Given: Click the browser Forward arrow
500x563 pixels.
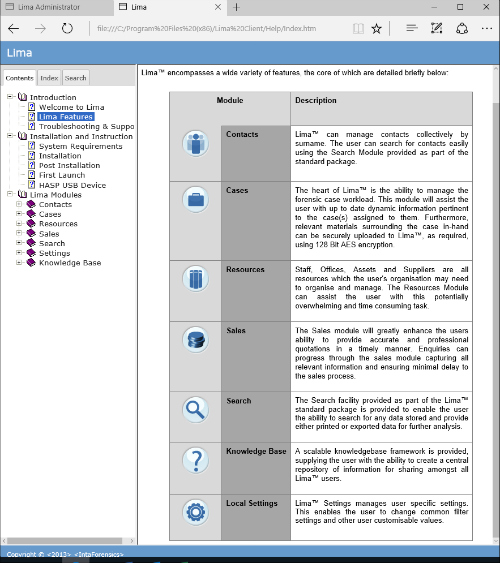Looking at the screenshot, I should (x=40, y=28).
